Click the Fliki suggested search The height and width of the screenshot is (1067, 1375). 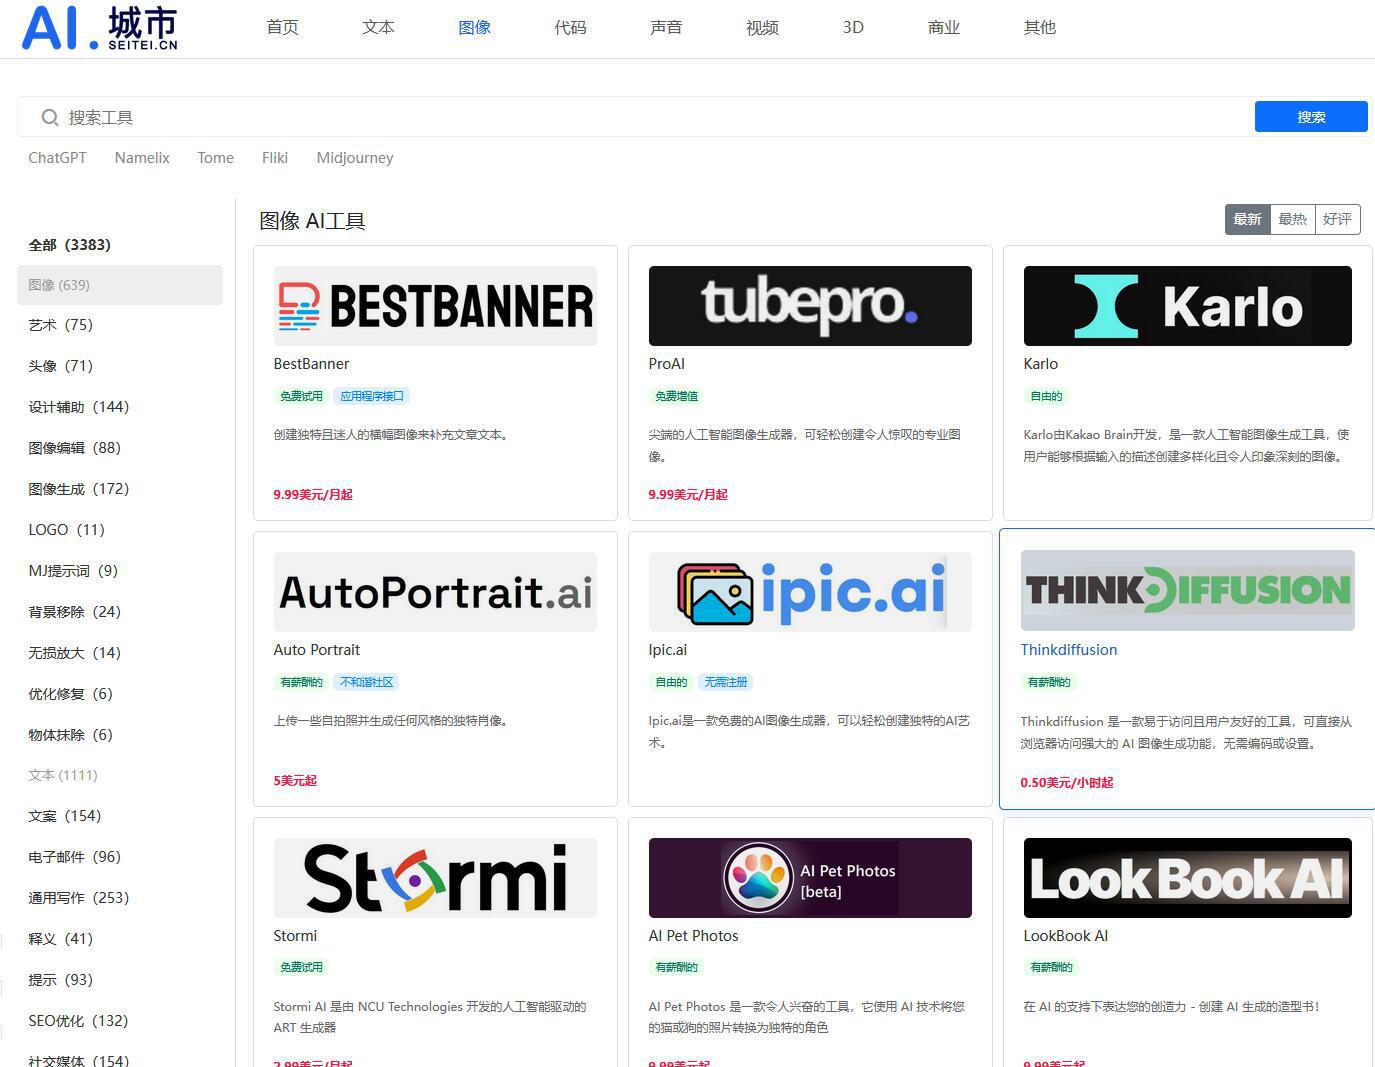coord(275,158)
